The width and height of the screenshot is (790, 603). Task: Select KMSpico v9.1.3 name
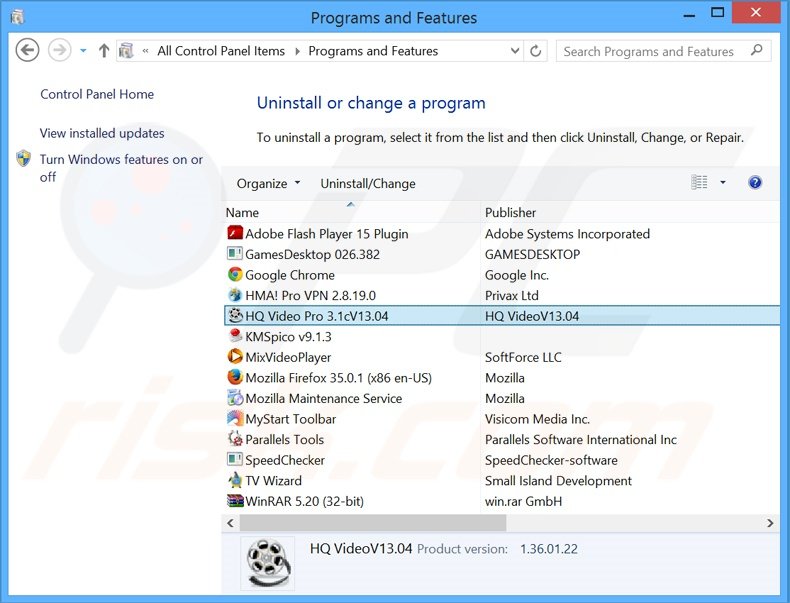pos(288,337)
